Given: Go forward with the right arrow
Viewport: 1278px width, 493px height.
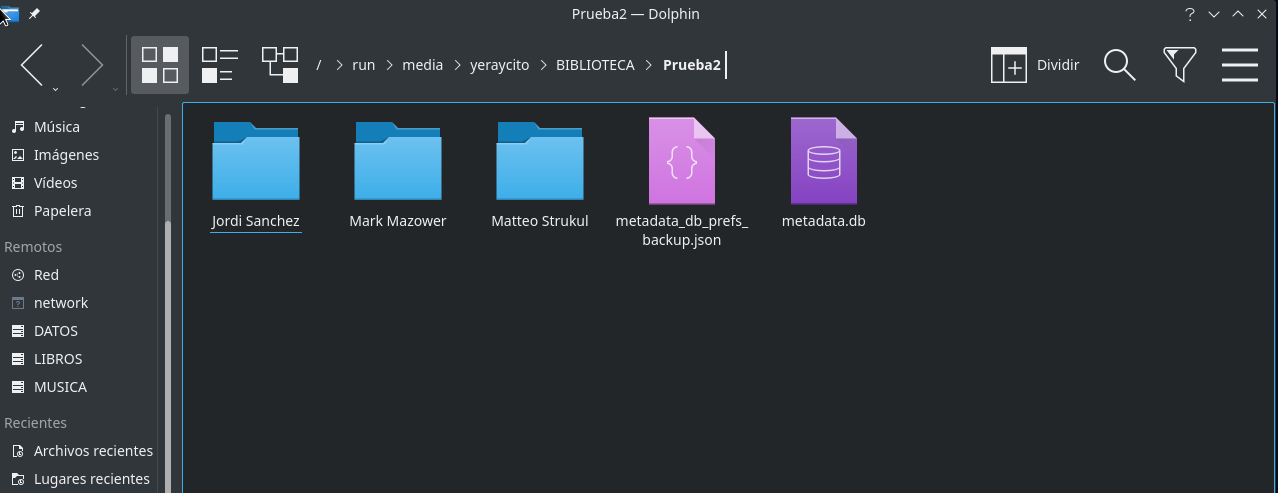Looking at the screenshot, I should (x=92, y=65).
